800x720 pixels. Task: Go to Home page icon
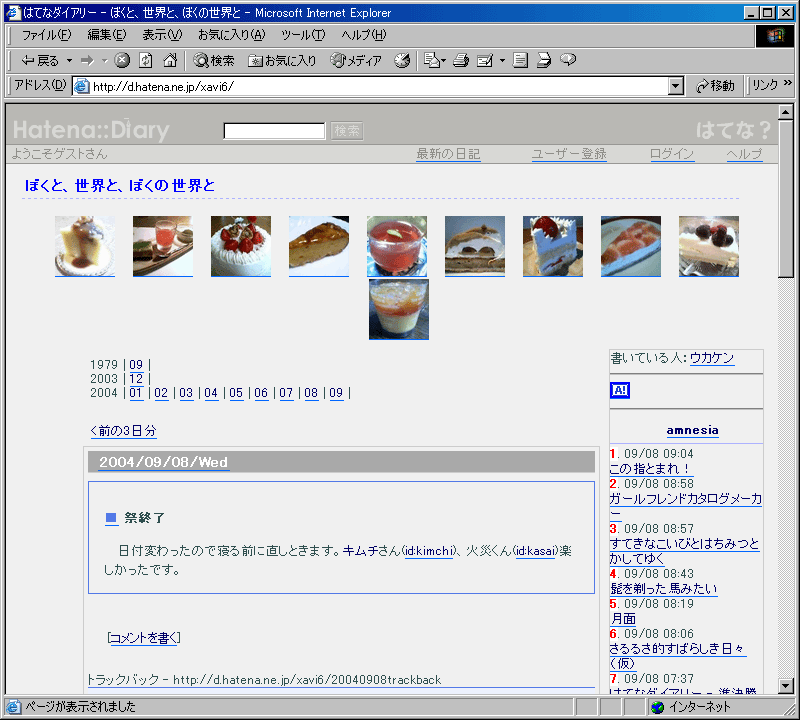pyautogui.click(x=170, y=61)
